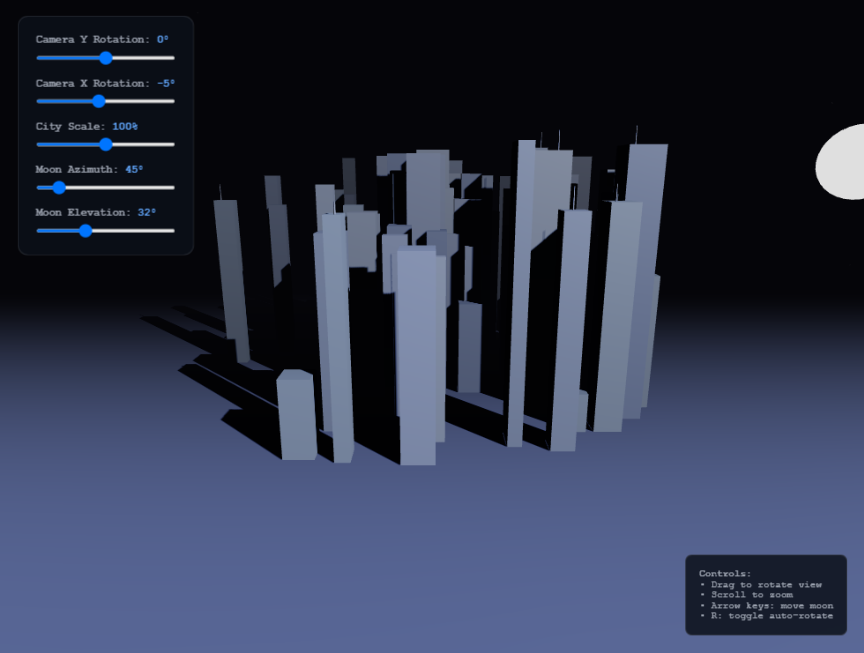The image size is (864, 653).
Task: Click the 32° Moon Elevation value
Action: [146, 212]
